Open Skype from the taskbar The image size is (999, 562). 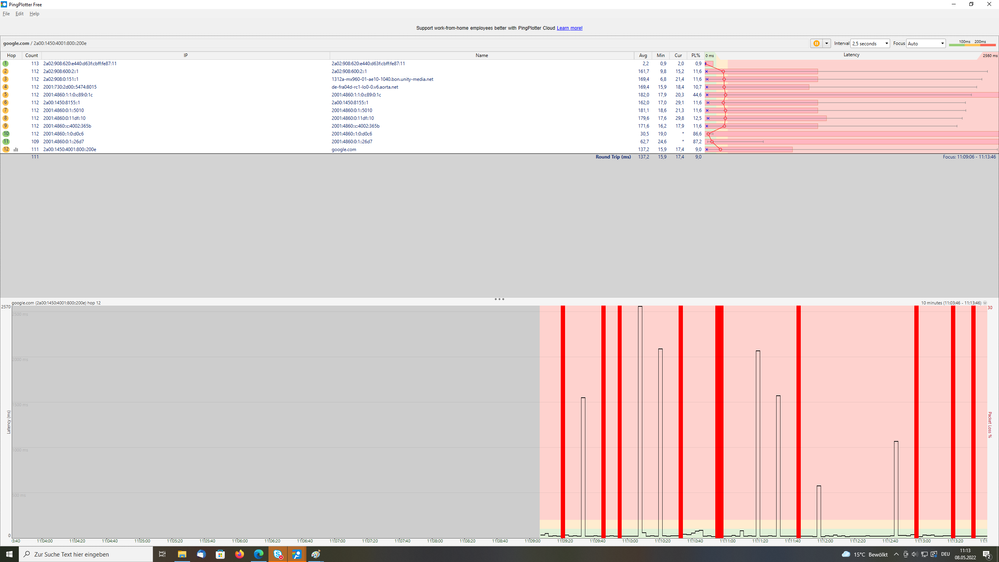277,554
